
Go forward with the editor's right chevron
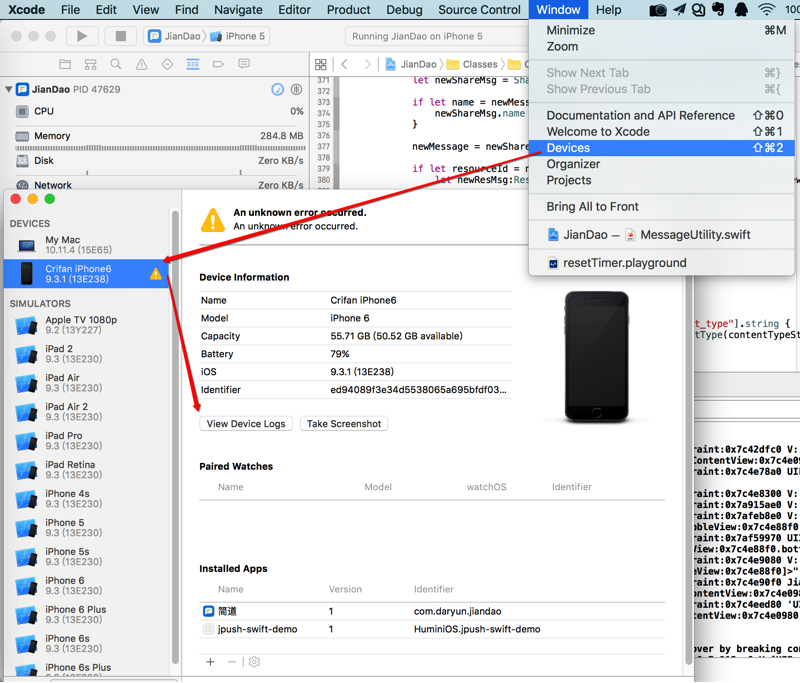[x=367, y=64]
